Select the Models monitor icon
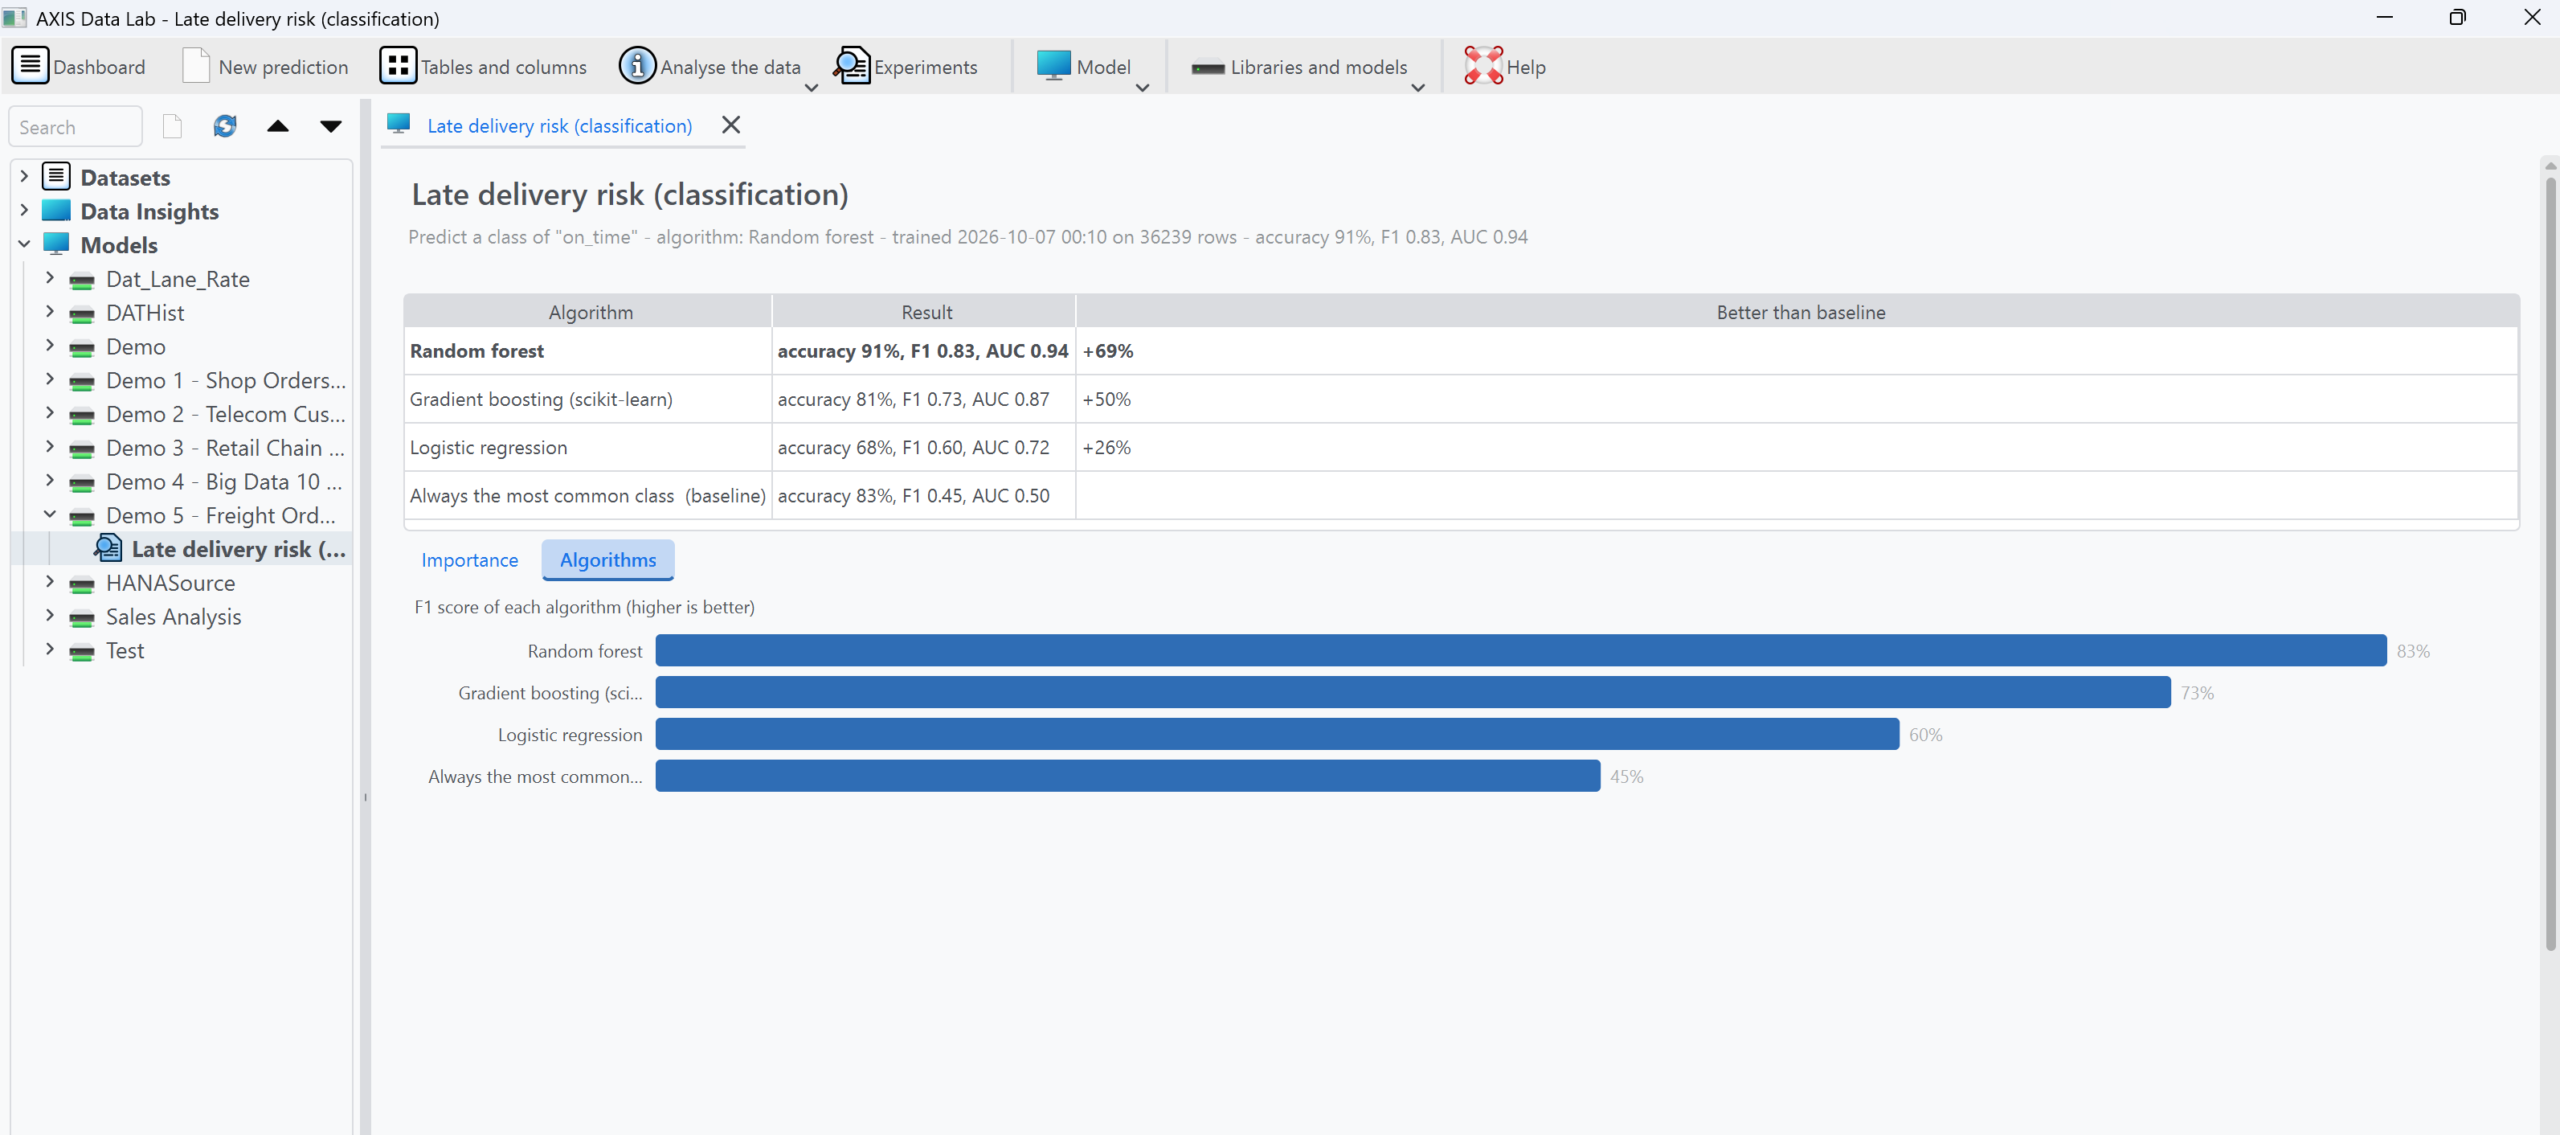The height and width of the screenshot is (1135, 2560). coord(56,245)
